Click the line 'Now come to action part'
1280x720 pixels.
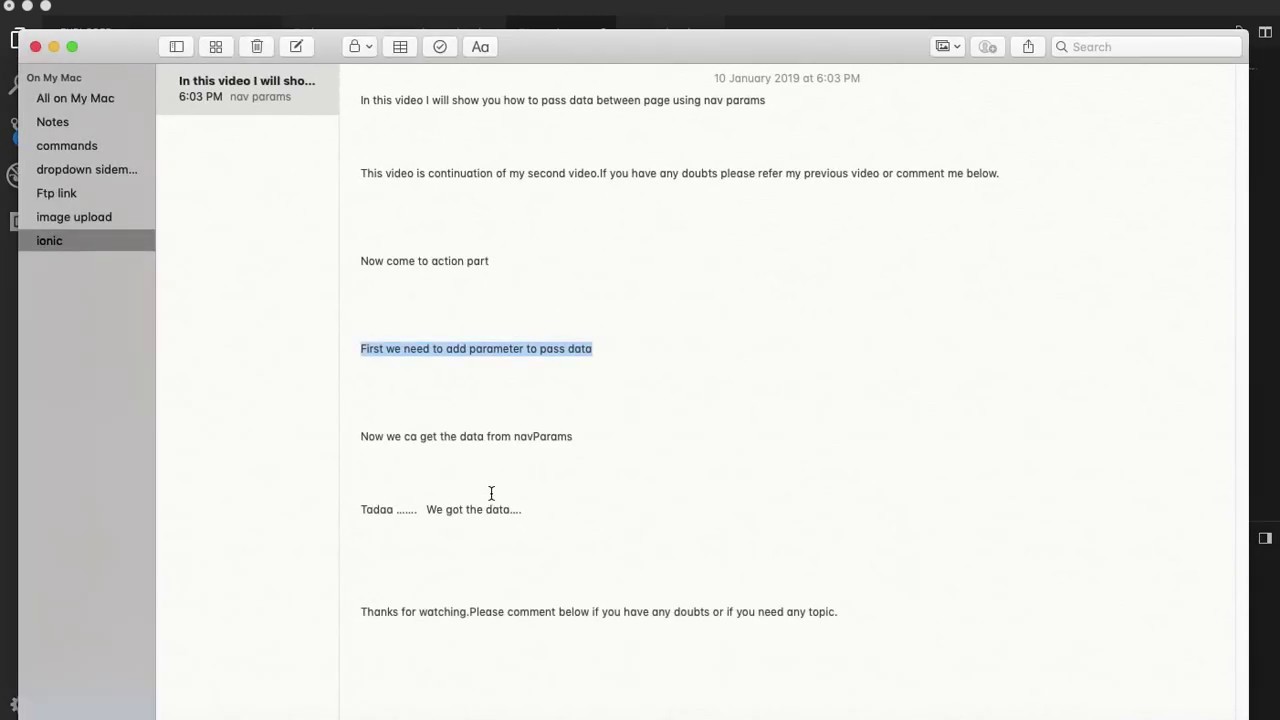click(x=424, y=261)
